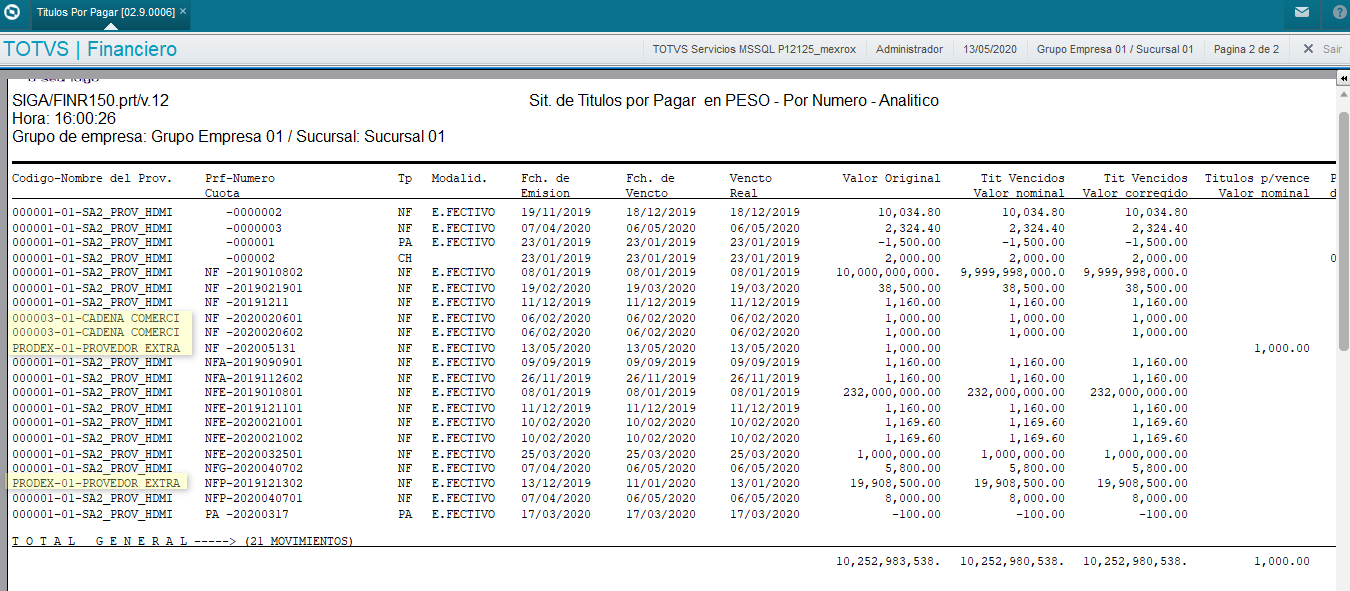Click the PRODEX-01-PROVEDOR EXTRA supplier in the NF -202005131 row
This screenshot has width=1350, height=591.
click(x=96, y=348)
